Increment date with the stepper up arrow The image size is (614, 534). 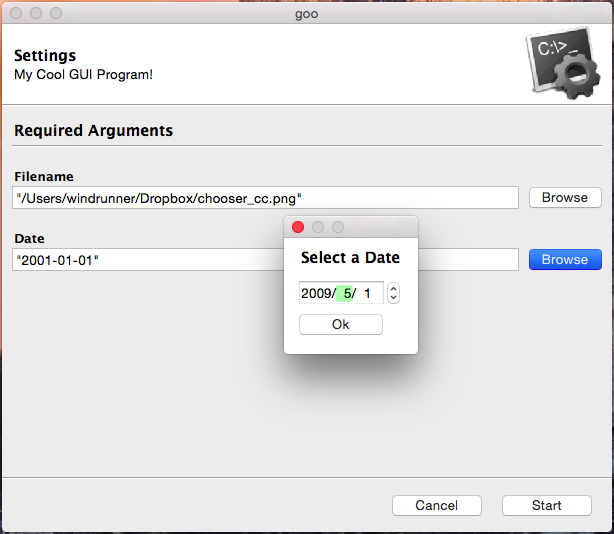tap(393, 288)
